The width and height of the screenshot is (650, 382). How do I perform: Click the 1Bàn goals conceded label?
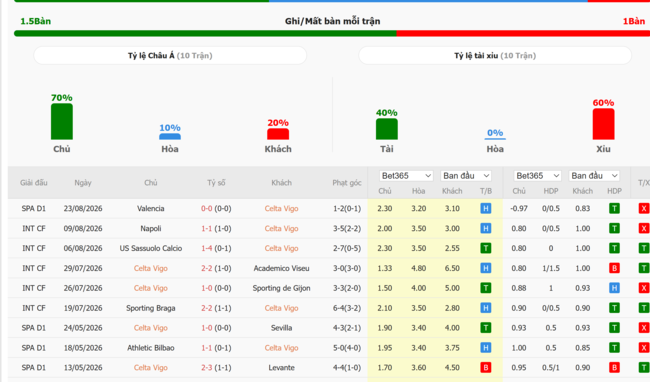tap(634, 21)
